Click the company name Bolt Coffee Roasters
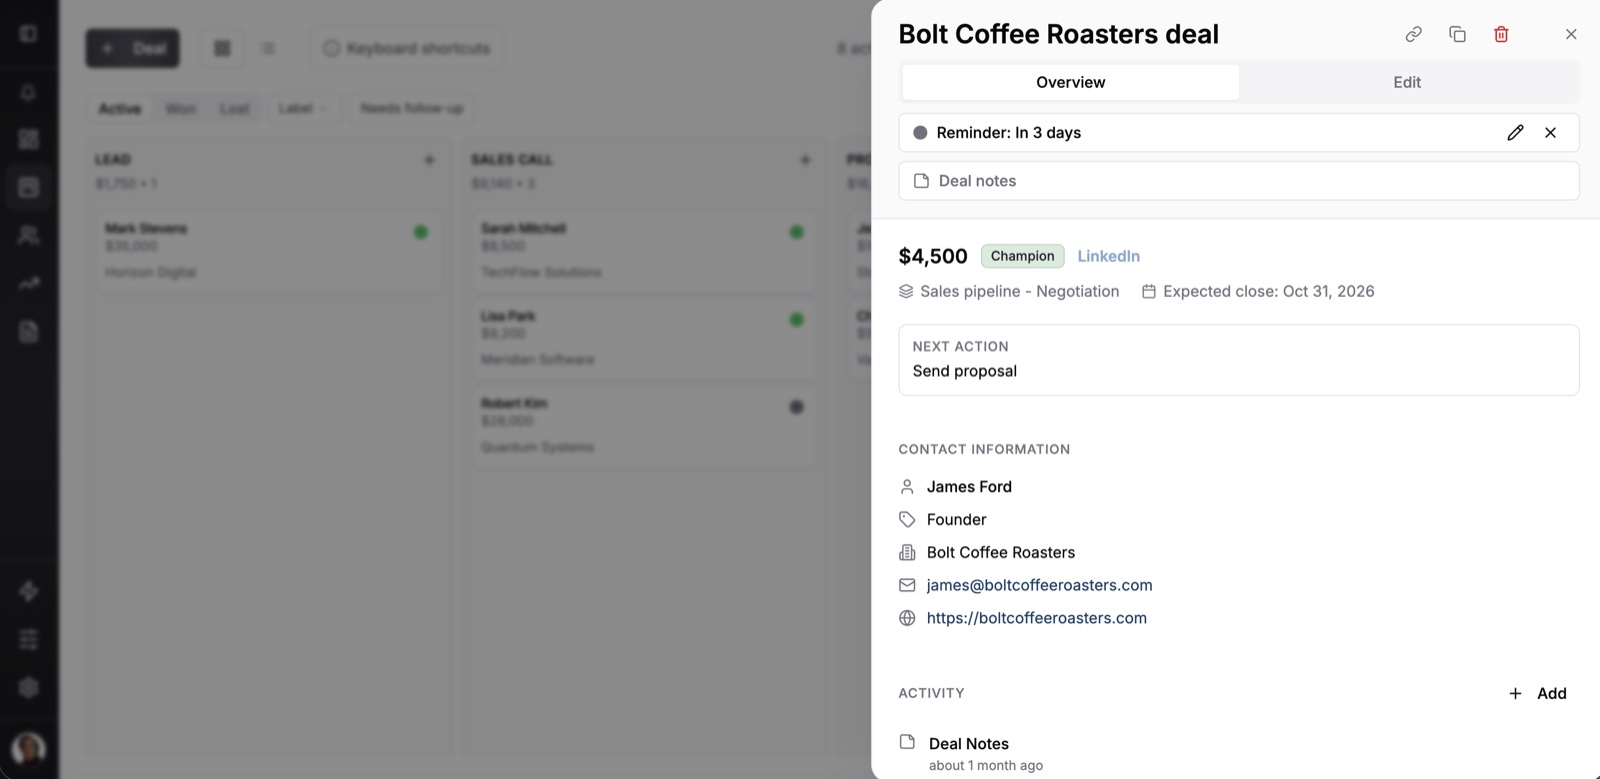 (1000, 552)
